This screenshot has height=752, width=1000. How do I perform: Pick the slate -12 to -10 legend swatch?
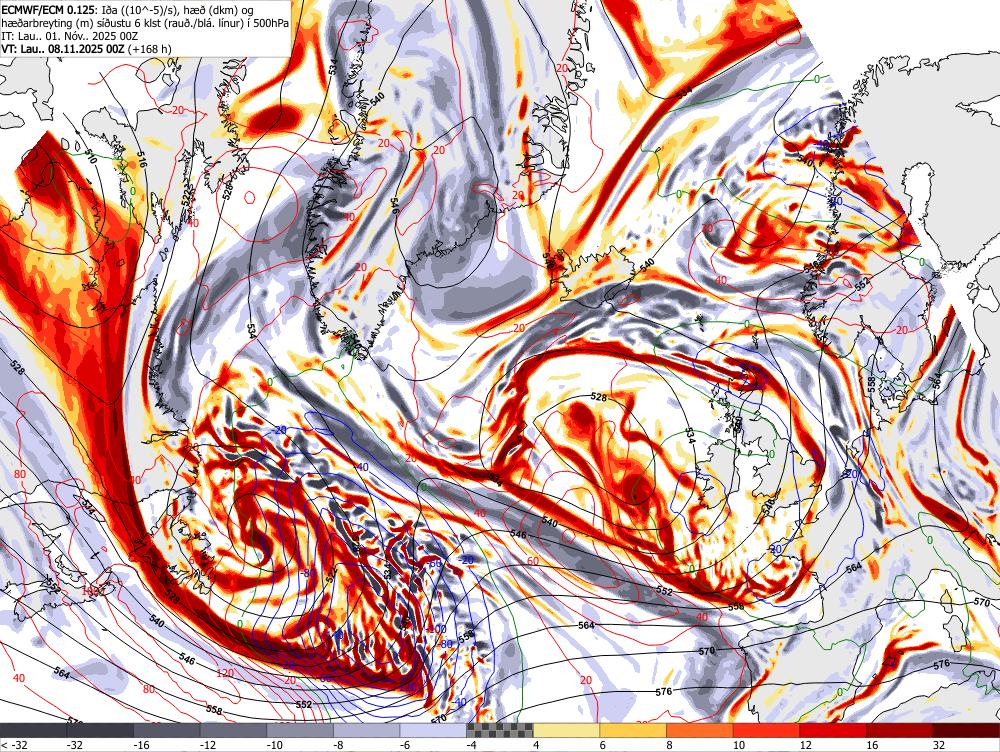tap(233, 730)
